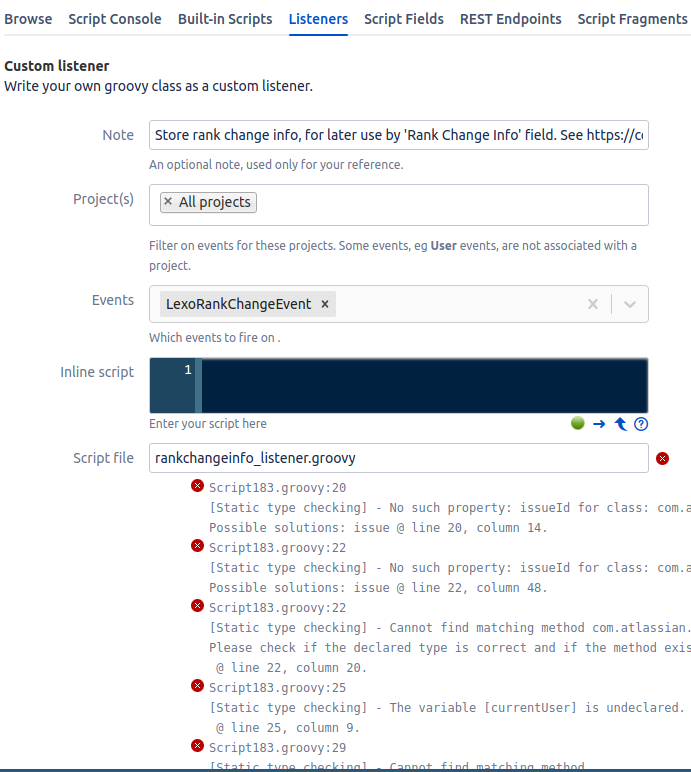Open the inline script help question mark icon
Image resolution: width=691 pixels, height=772 pixels.
coord(641,423)
